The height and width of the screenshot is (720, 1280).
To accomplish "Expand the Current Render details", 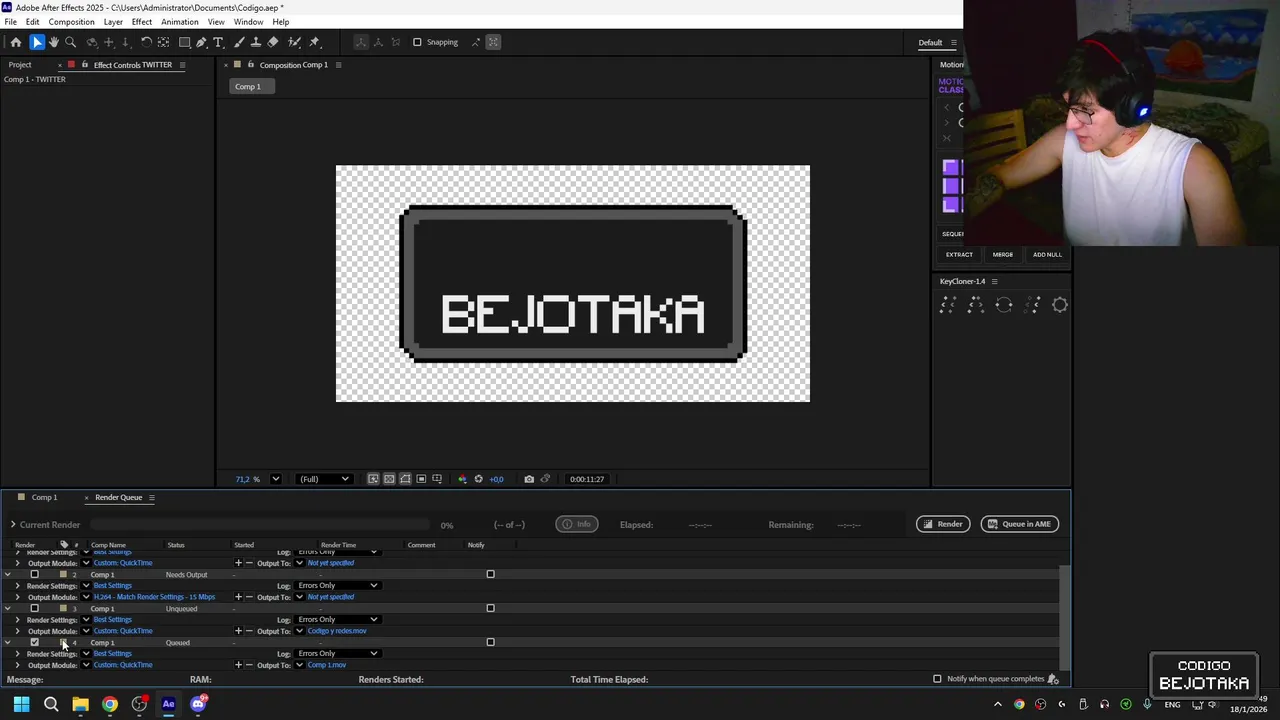I will 13,524.
